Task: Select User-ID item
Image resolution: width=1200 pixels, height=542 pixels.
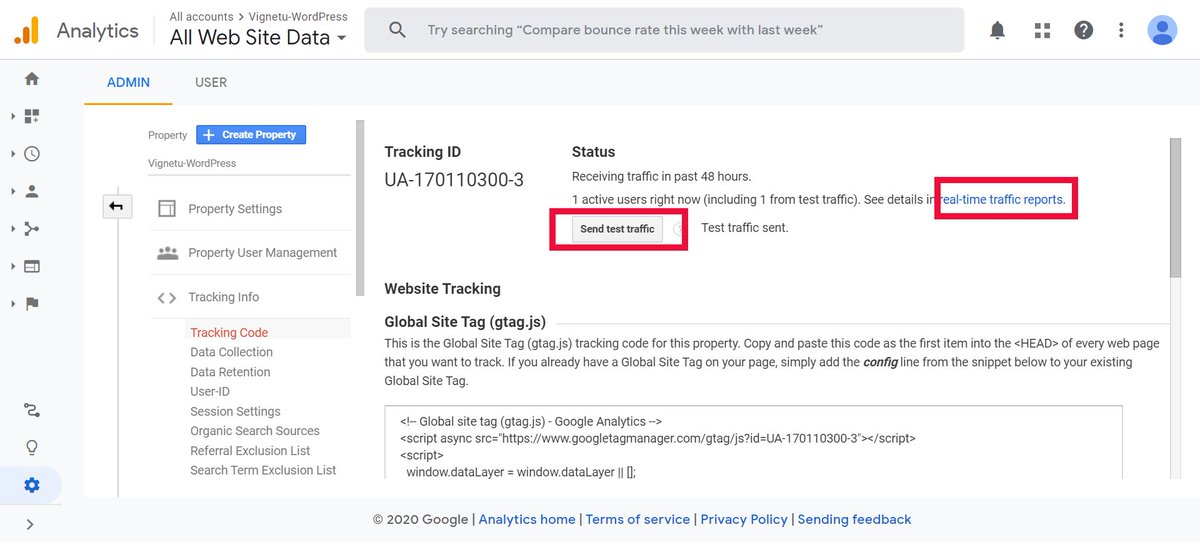Action: click(x=210, y=392)
